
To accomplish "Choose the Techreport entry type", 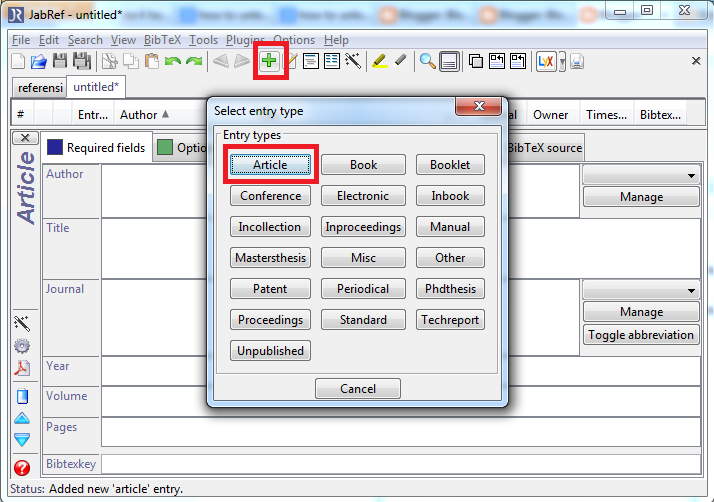I will click(x=450, y=319).
